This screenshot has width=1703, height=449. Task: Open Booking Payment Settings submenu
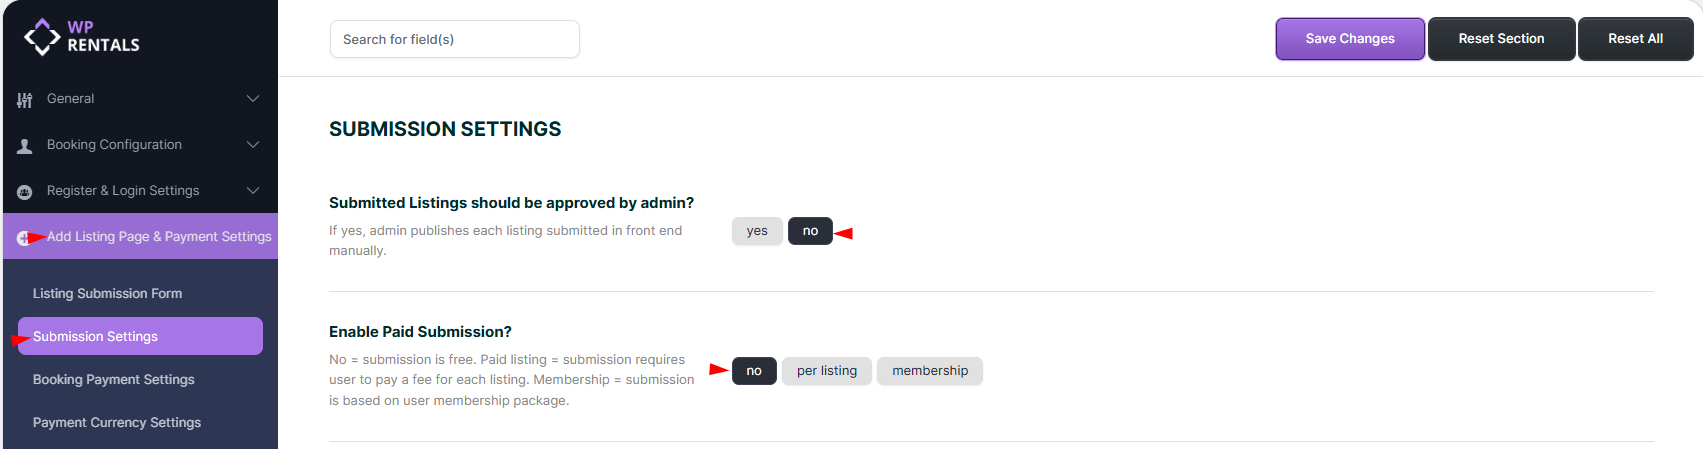click(x=113, y=380)
